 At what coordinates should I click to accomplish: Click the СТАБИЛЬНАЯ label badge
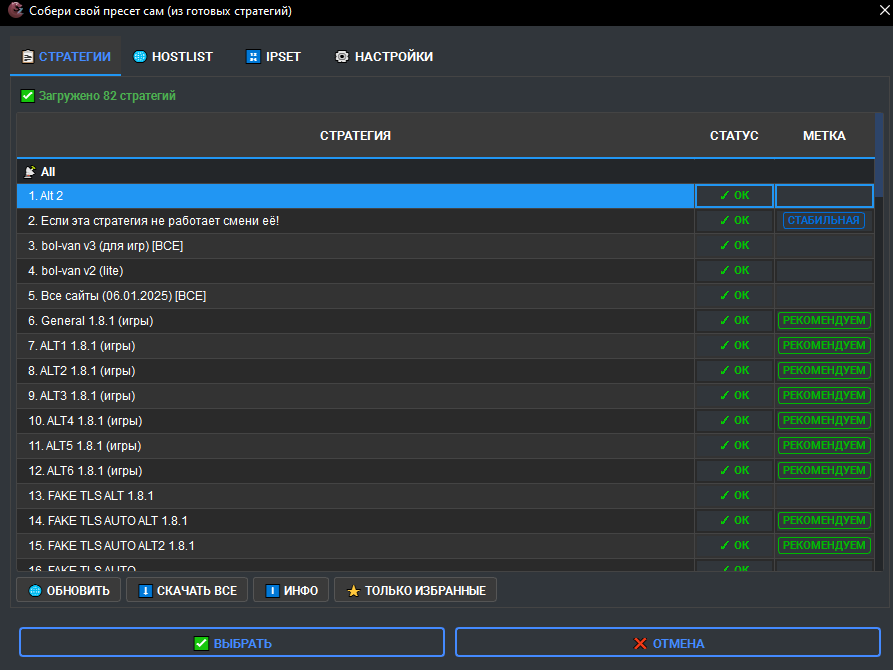point(824,220)
